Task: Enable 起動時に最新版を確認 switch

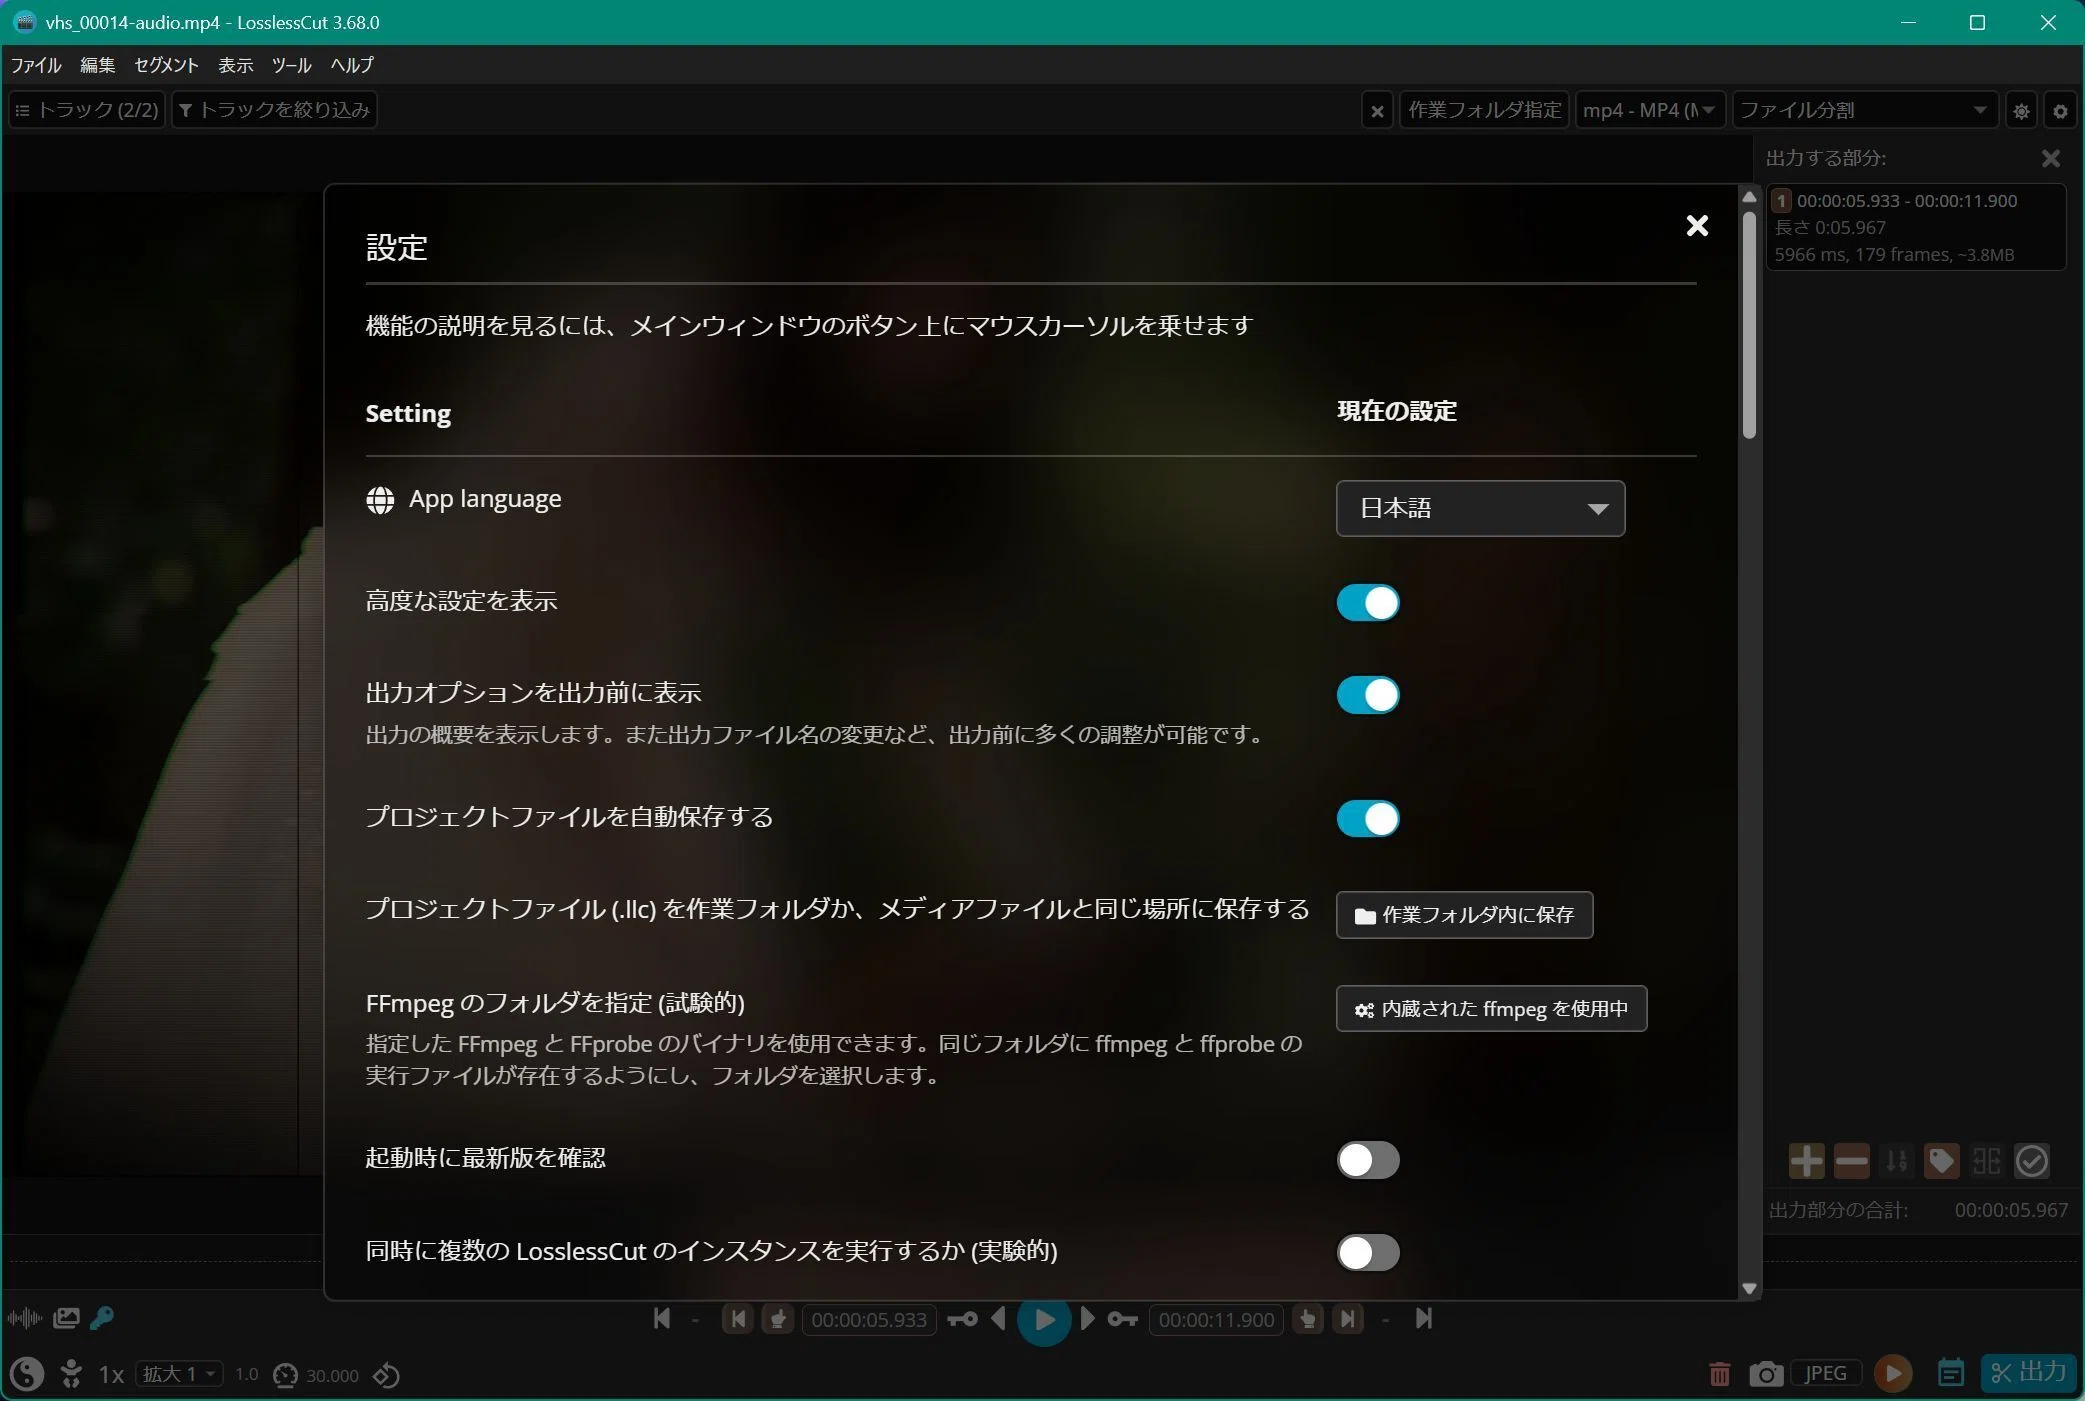Action: click(1368, 1160)
